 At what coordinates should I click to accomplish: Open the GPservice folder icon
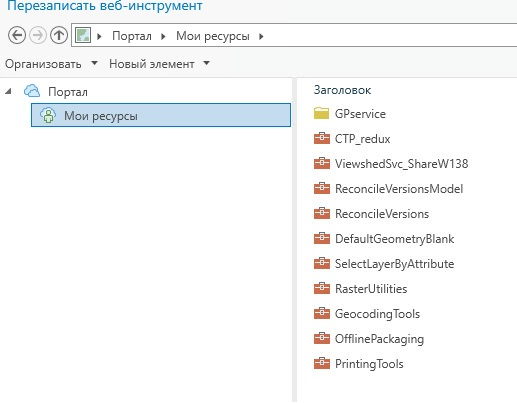322,113
